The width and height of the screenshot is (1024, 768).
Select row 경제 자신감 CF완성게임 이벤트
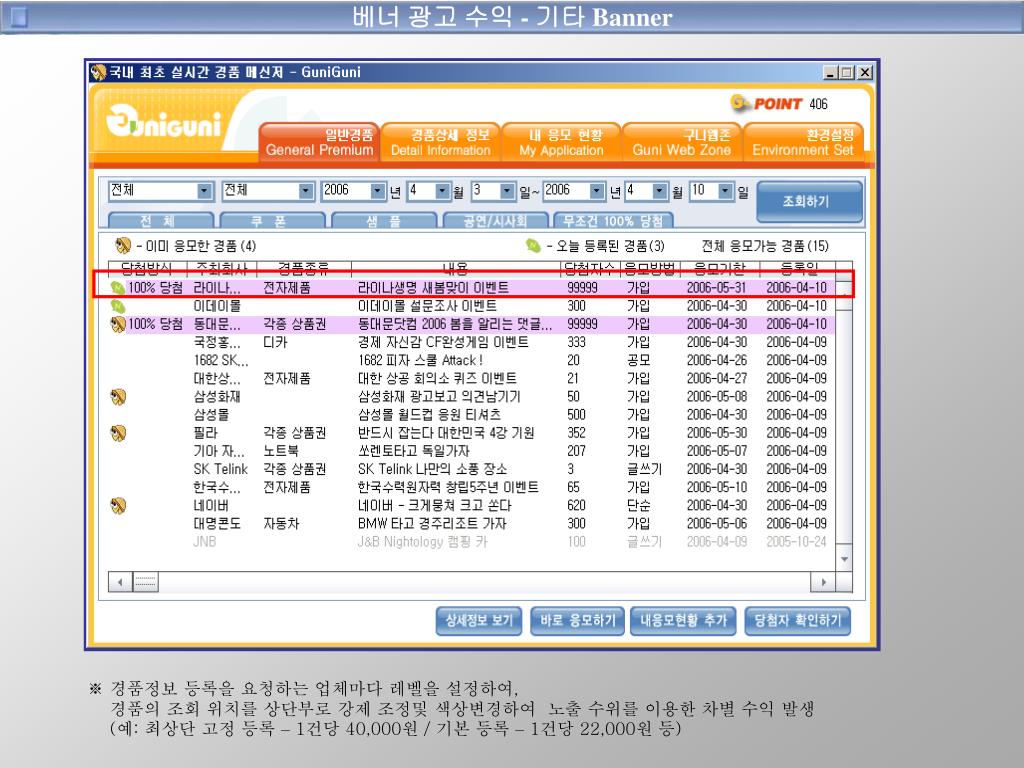[472, 342]
